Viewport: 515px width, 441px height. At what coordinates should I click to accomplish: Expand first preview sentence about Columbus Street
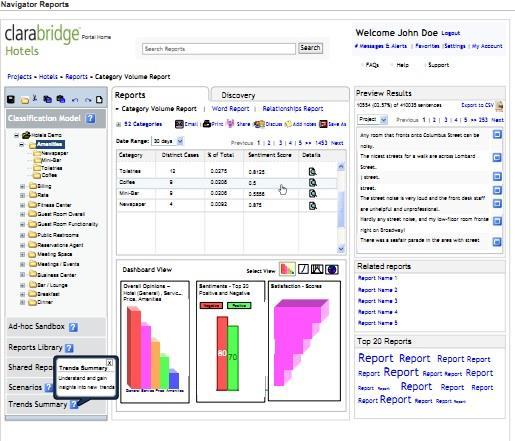[x=497, y=134]
